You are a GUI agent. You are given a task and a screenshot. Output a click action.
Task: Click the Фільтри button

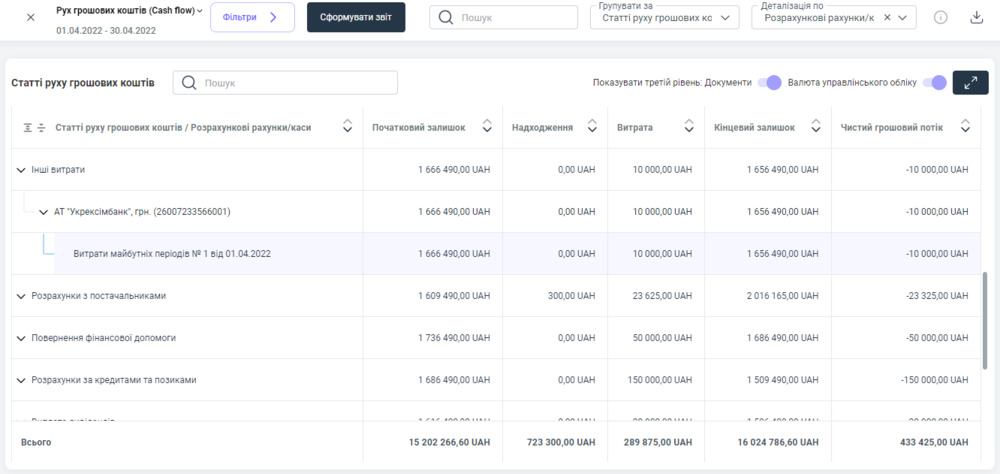coord(252,17)
